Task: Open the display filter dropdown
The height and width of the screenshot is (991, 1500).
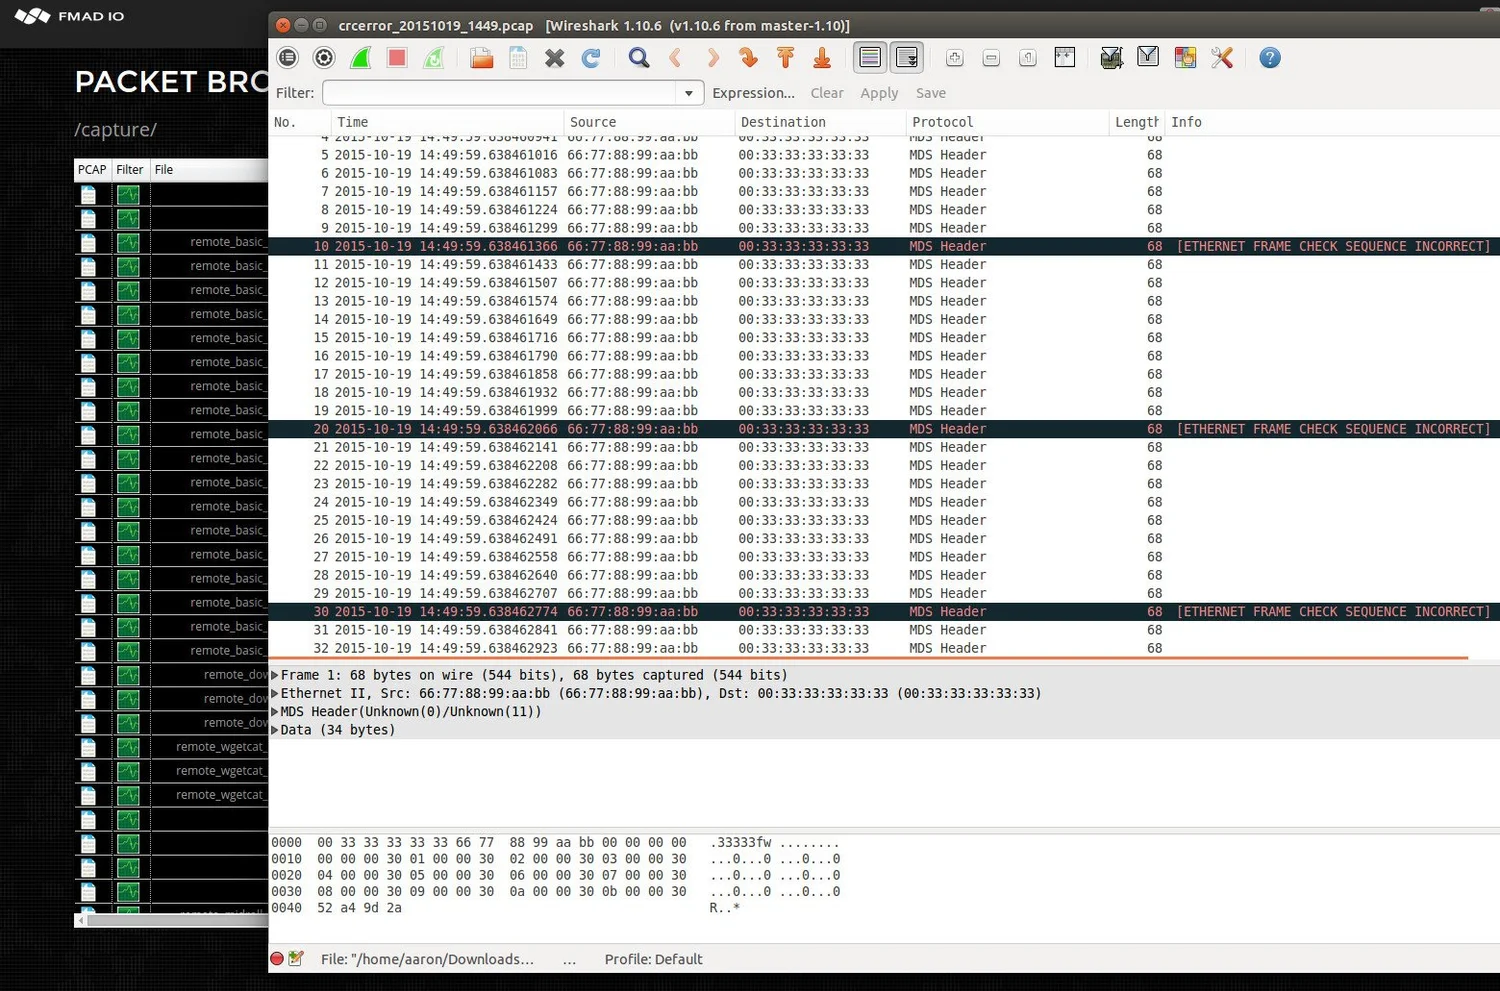Action: [688, 92]
